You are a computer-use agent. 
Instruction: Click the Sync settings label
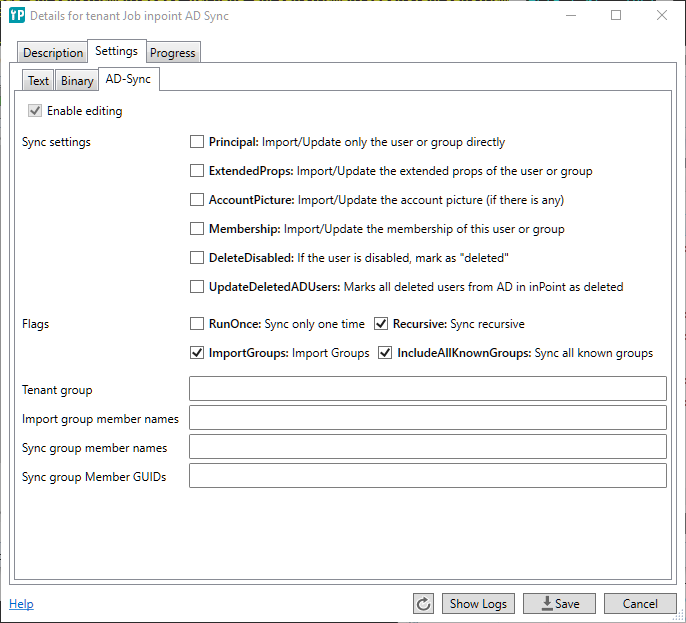coord(56,142)
